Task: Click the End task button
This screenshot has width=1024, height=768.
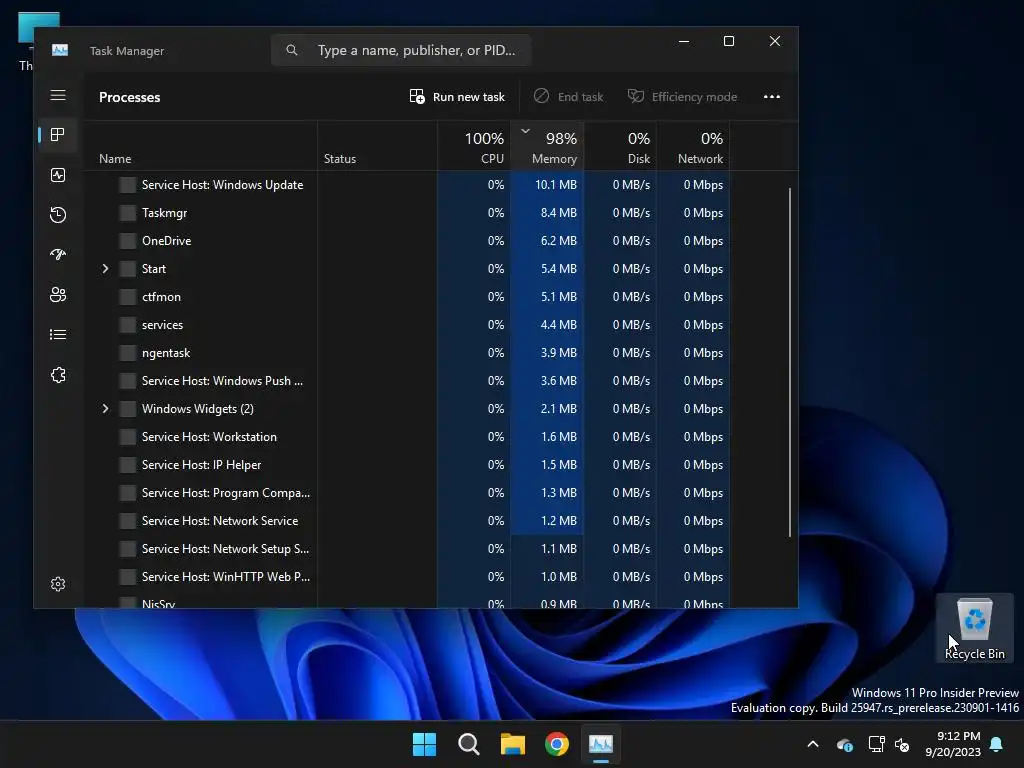Action: point(568,97)
